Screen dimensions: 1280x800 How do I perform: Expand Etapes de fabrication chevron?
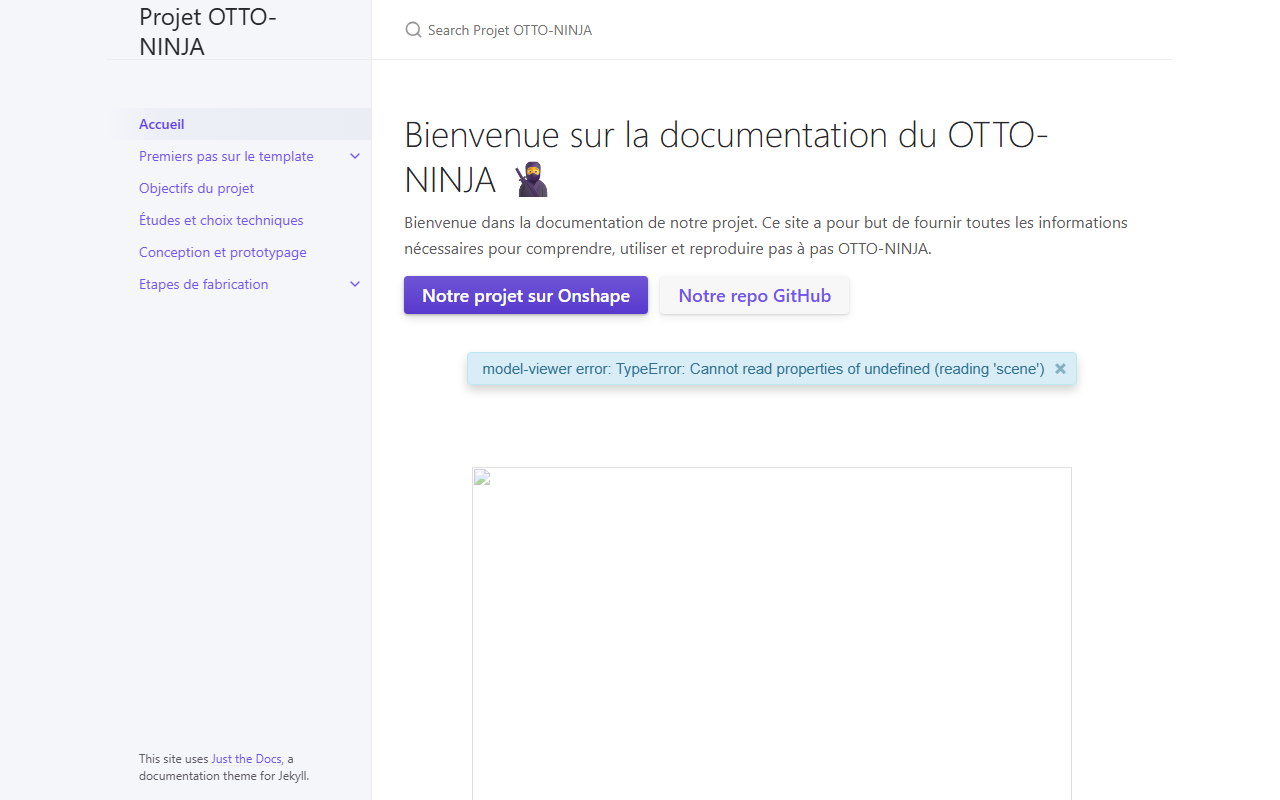pyautogui.click(x=355, y=284)
